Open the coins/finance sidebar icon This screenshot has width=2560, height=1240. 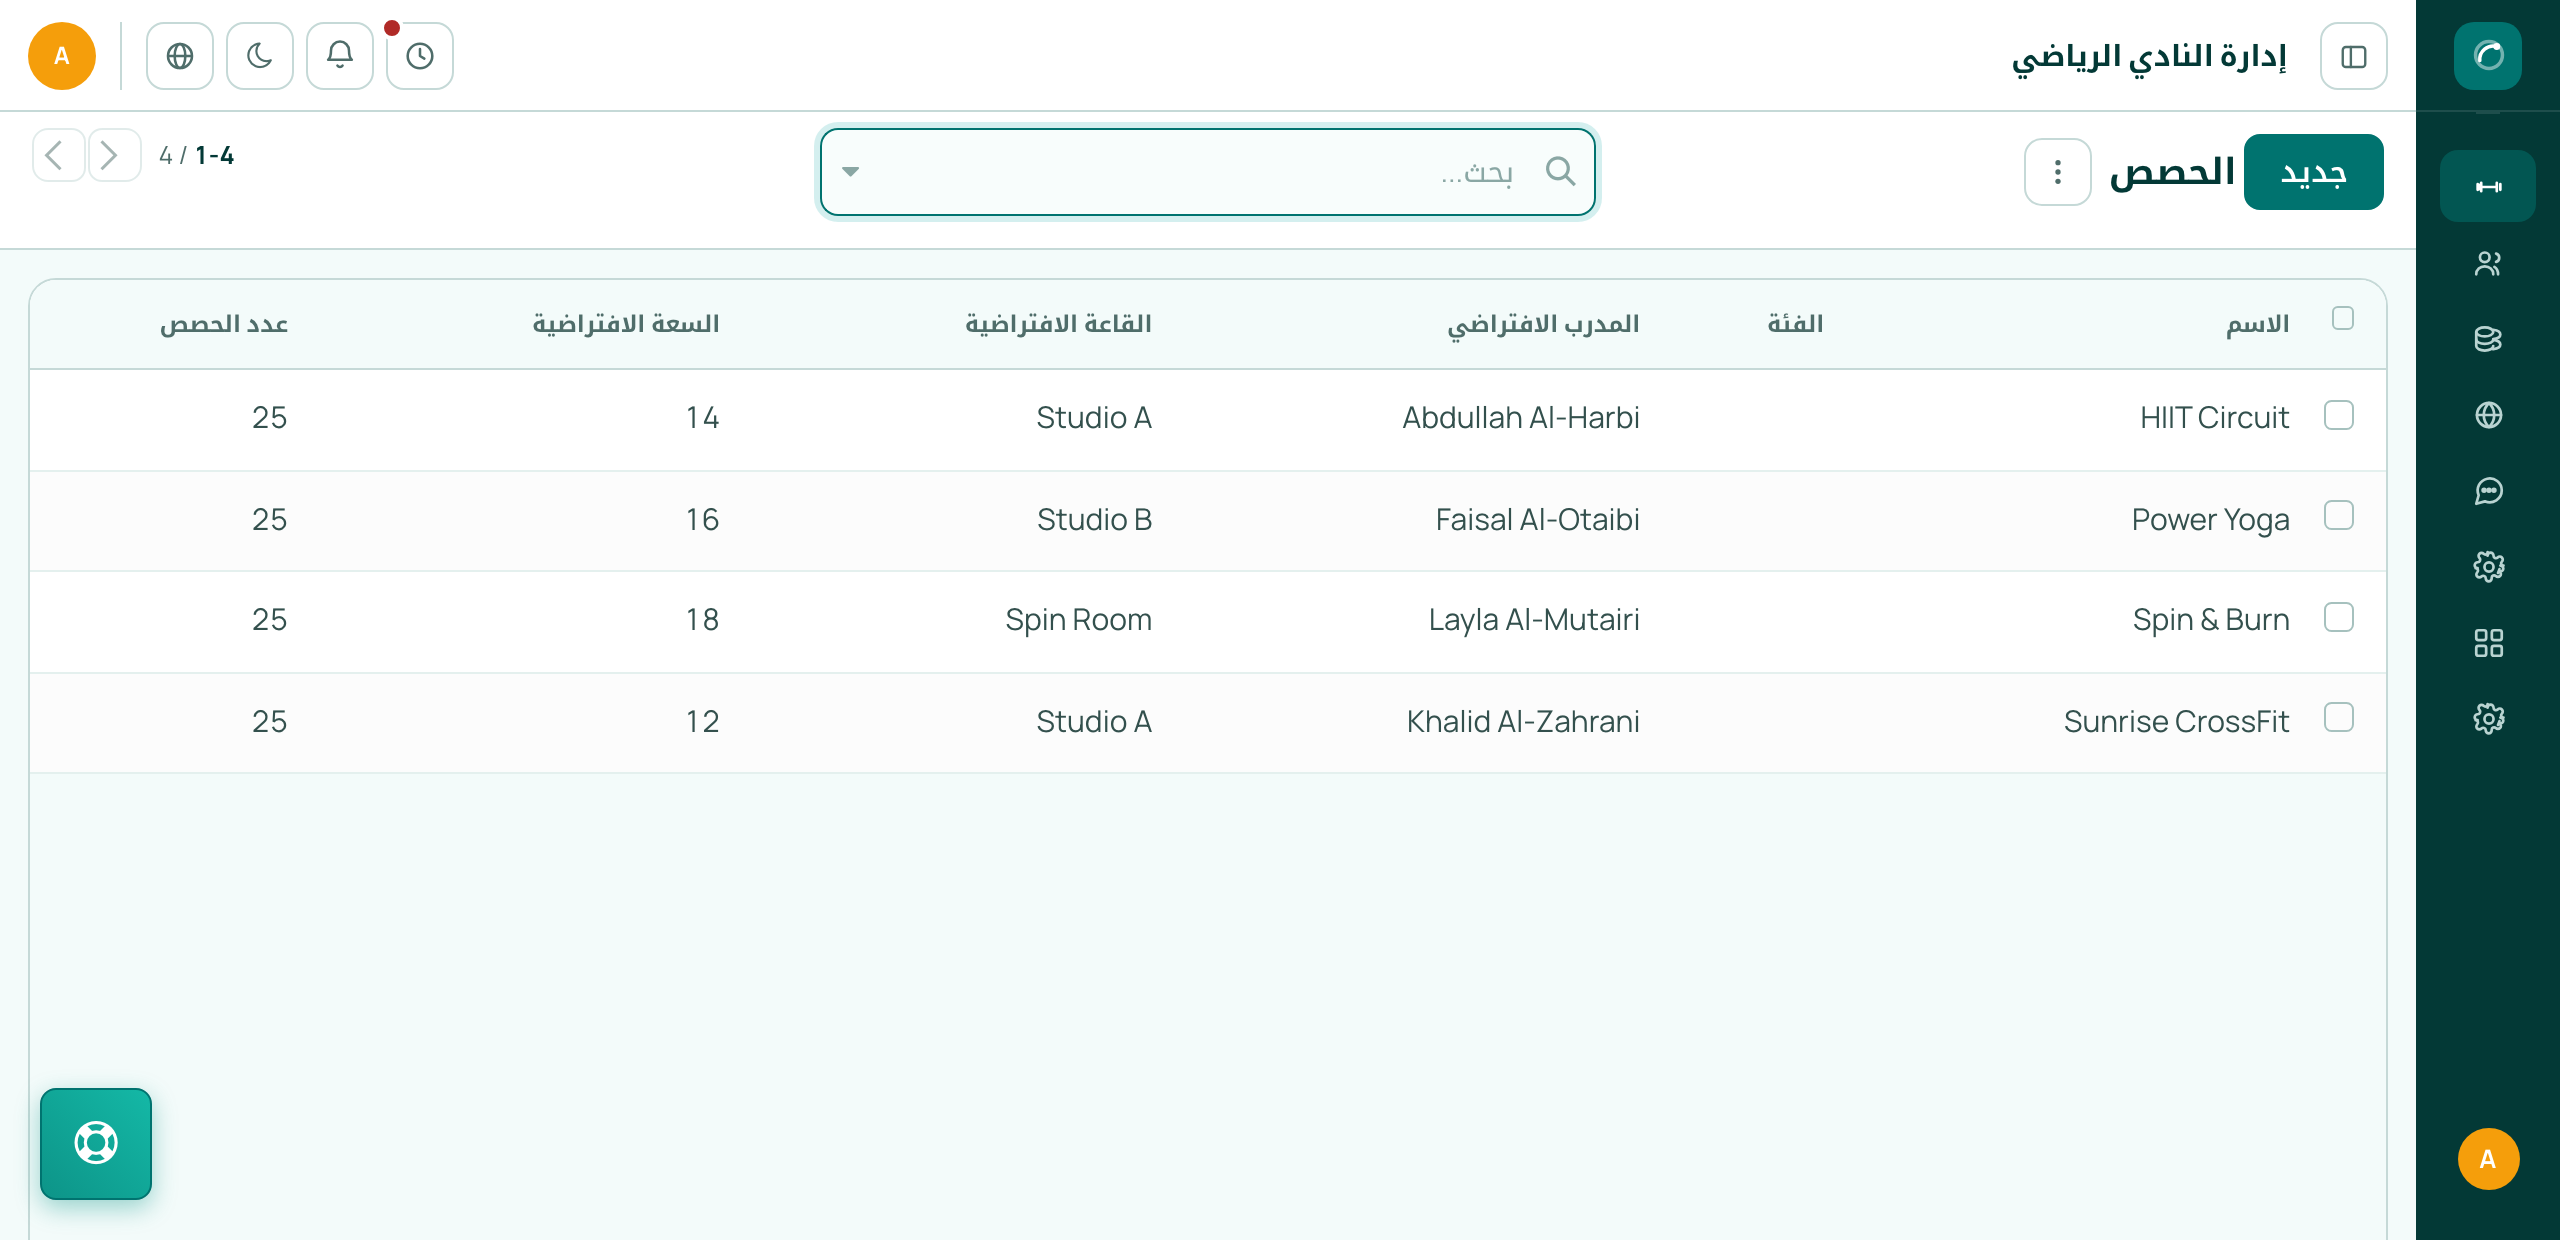point(2487,339)
